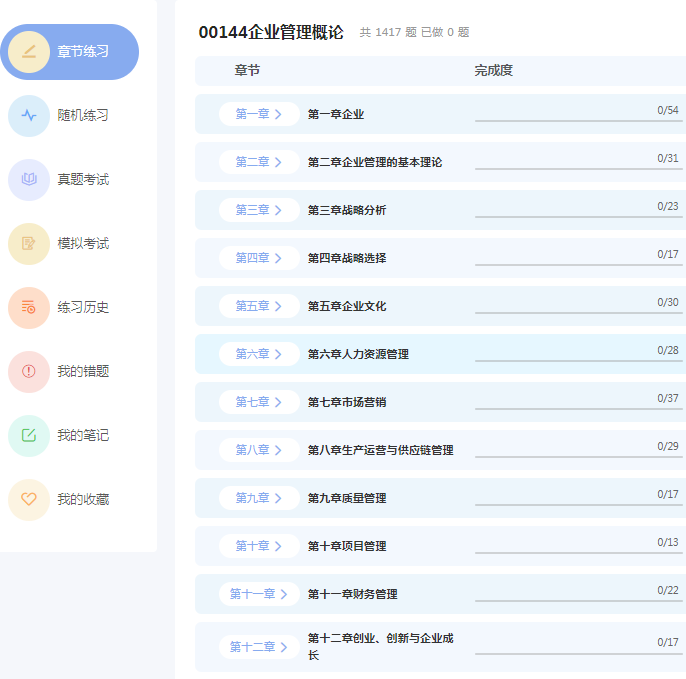Click the 练习历史 list icon
Viewport: 686px width, 679px height.
29,308
